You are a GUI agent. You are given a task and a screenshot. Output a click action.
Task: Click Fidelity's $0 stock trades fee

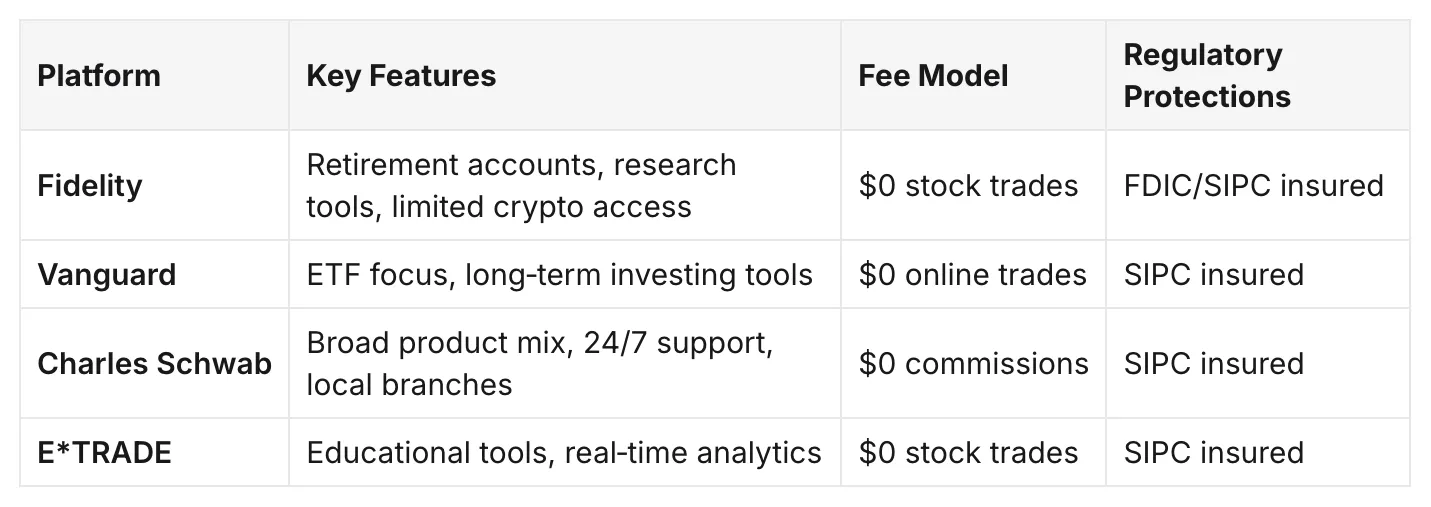click(968, 186)
